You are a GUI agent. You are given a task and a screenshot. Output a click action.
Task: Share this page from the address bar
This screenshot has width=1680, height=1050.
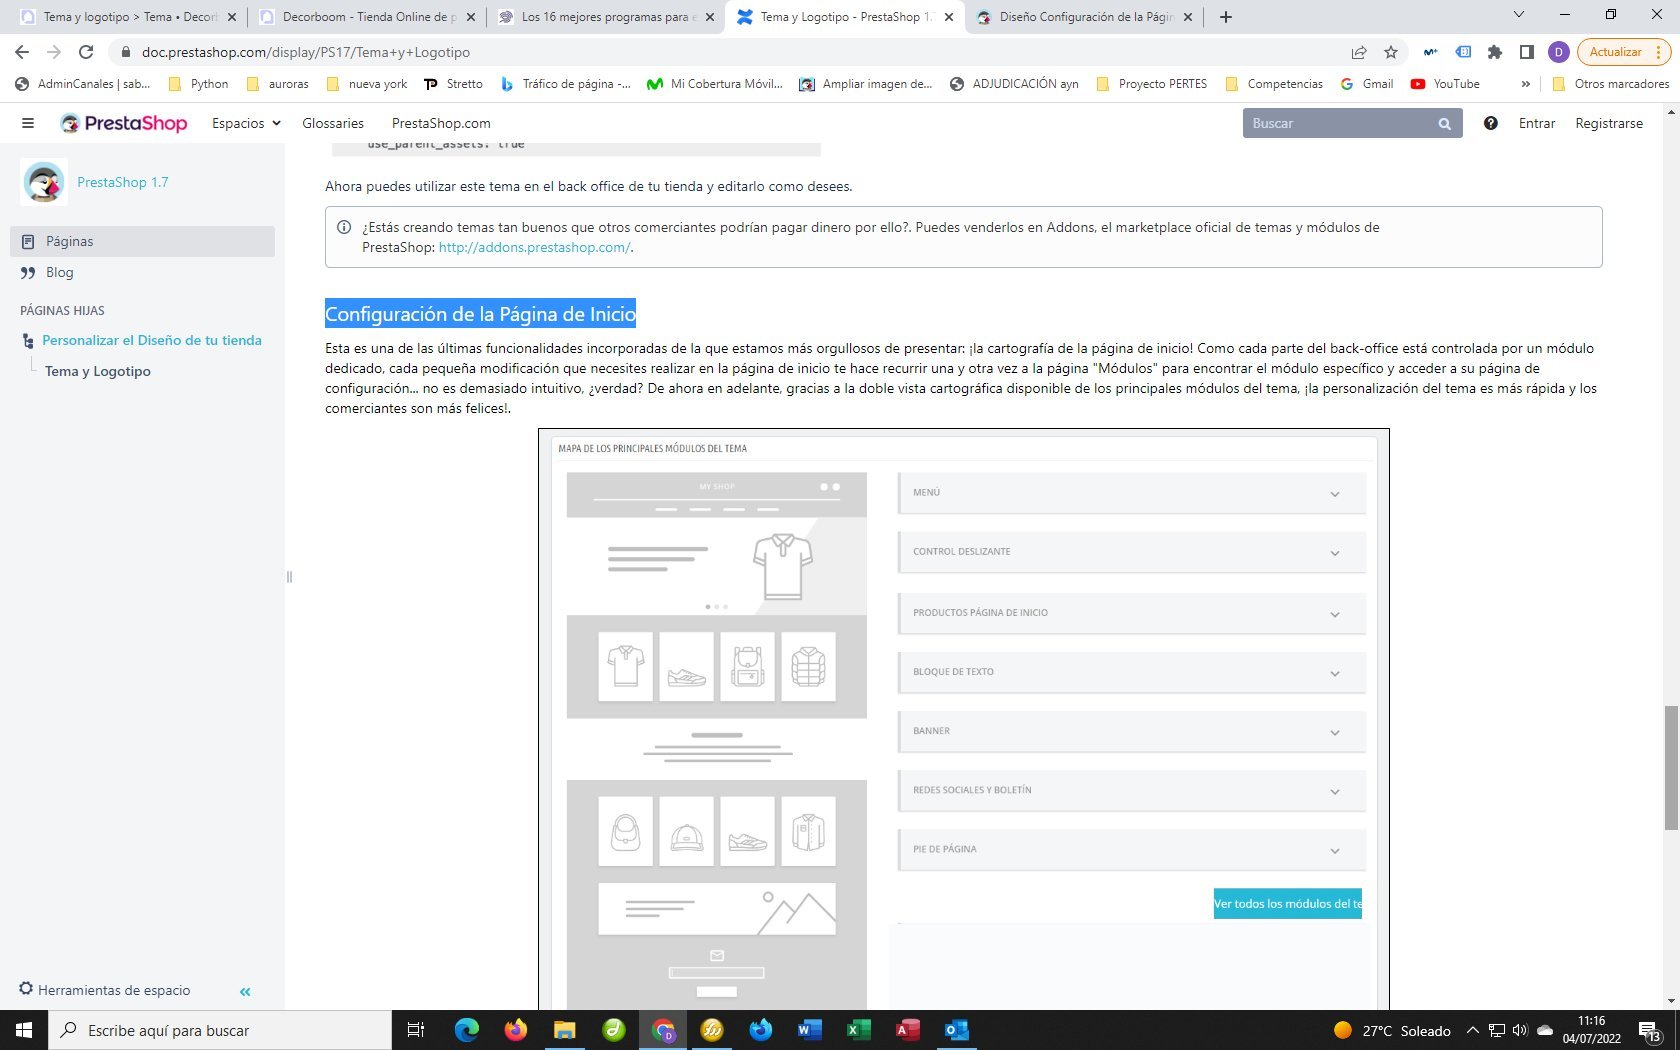tap(1359, 52)
